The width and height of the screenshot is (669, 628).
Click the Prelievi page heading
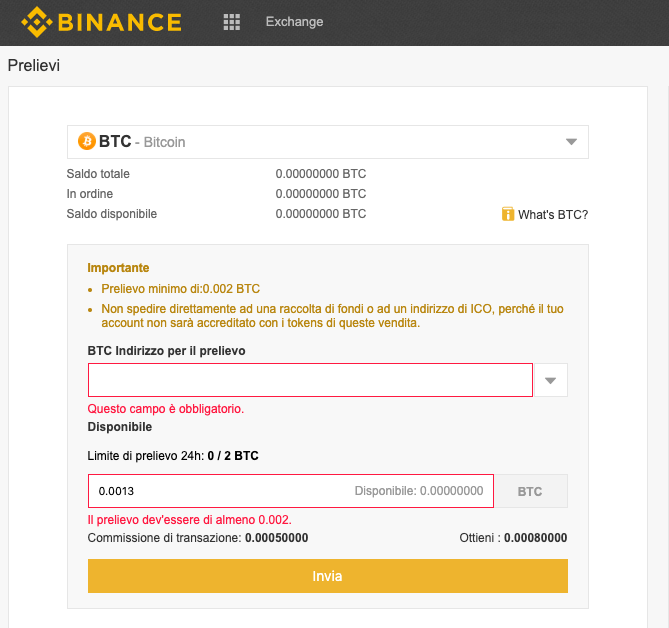coord(34,66)
